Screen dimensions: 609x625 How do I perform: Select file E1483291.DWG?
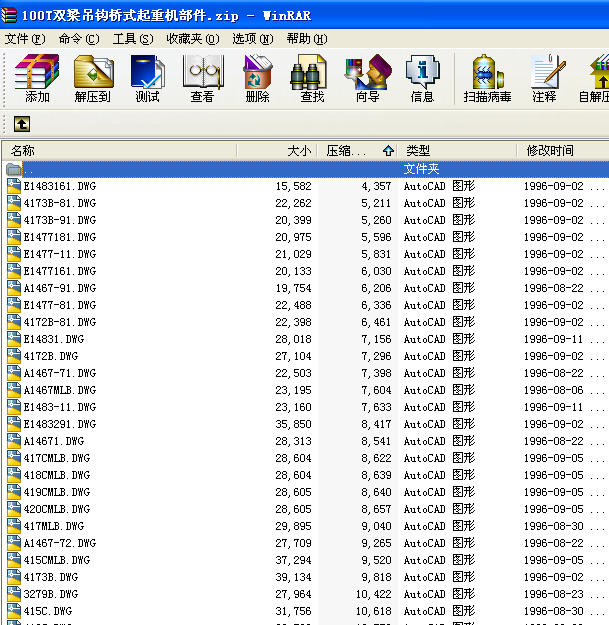click(x=60, y=424)
